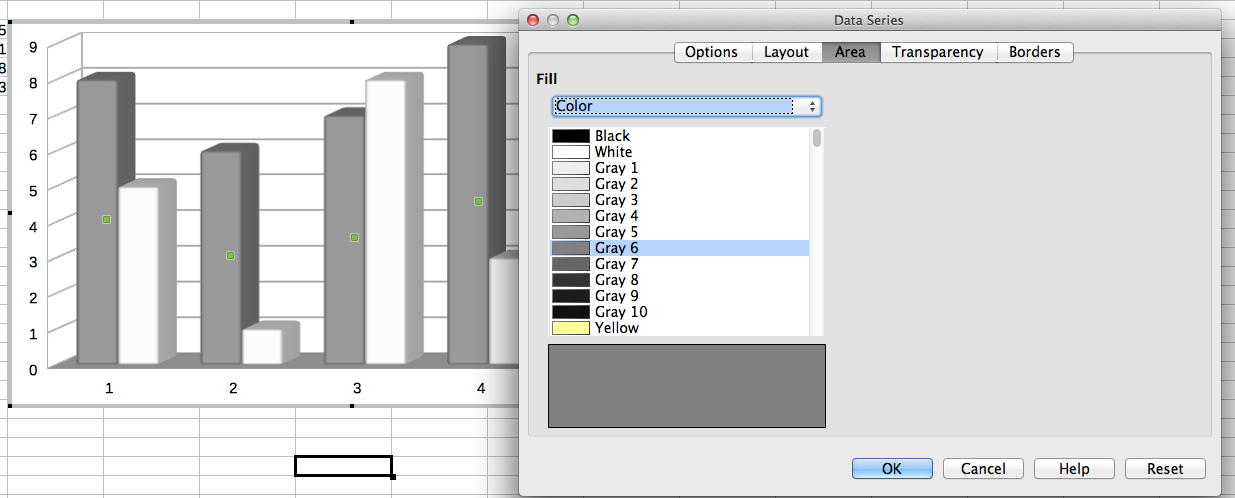Choose White in the color list
Image resolution: width=1235 pixels, height=498 pixels.
(680, 152)
